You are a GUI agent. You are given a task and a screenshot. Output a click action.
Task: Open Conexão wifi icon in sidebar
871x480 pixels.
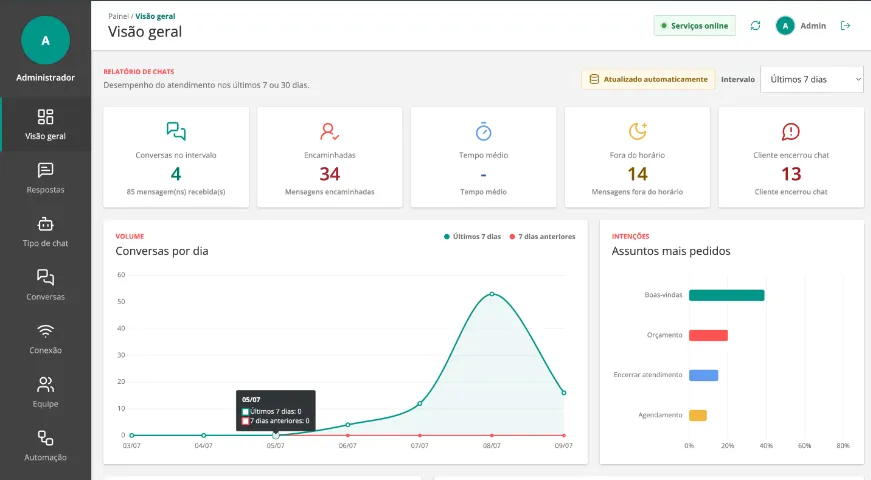click(46, 332)
